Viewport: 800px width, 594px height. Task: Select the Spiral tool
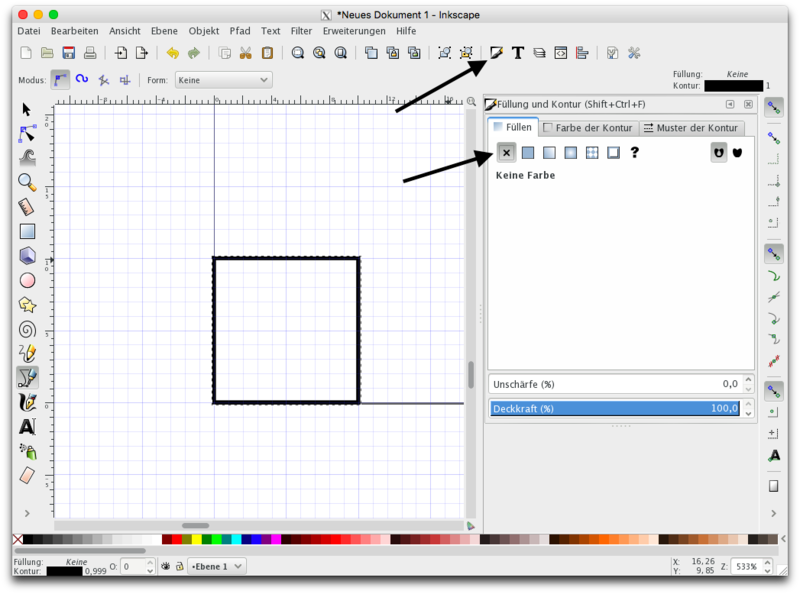pos(27,329)
